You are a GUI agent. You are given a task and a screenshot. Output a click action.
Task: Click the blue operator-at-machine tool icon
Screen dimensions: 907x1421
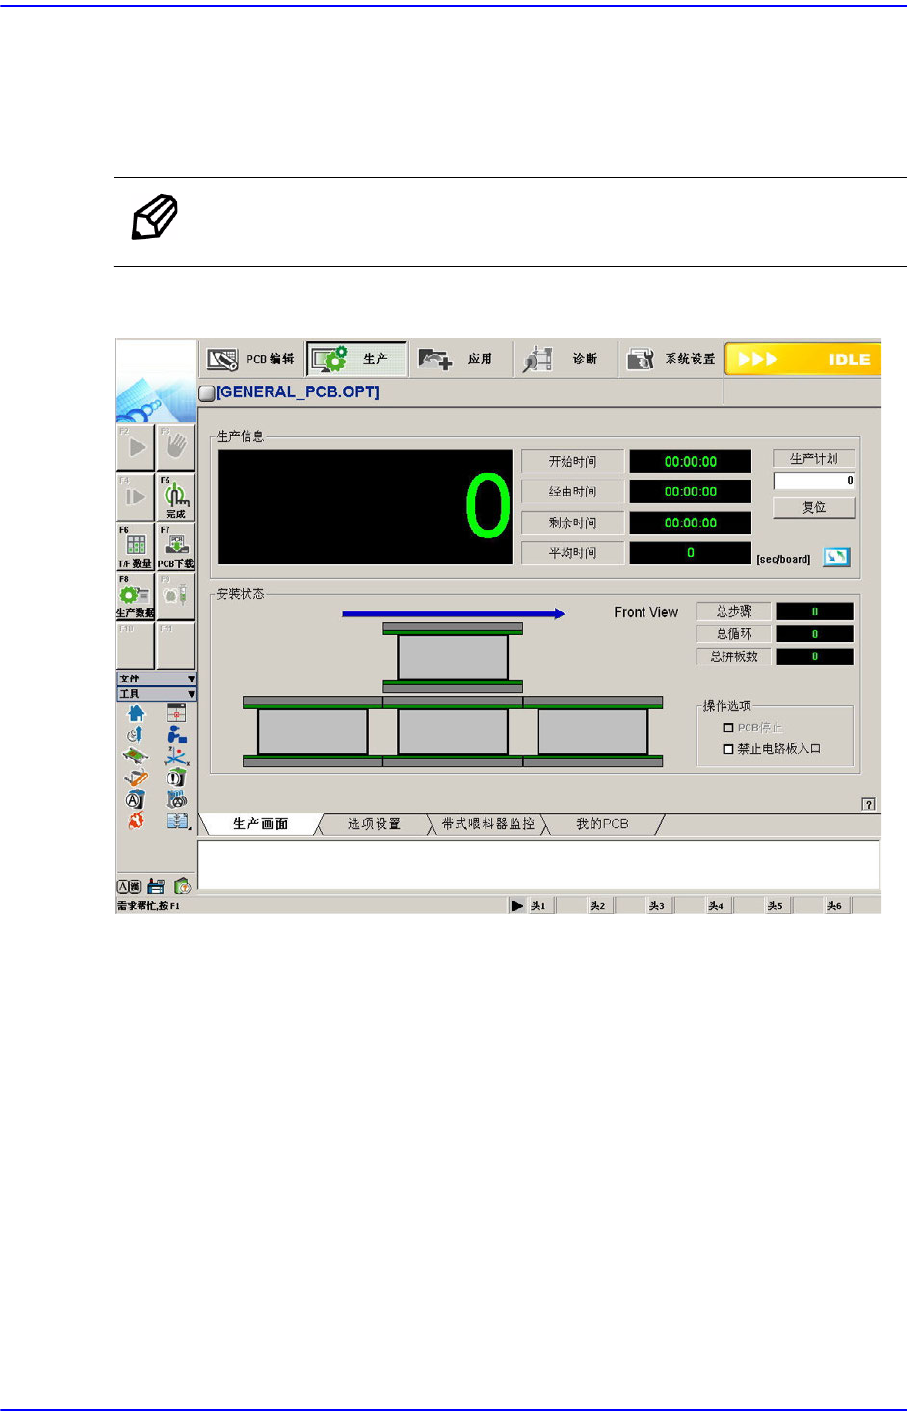click(x=177, y=735)
